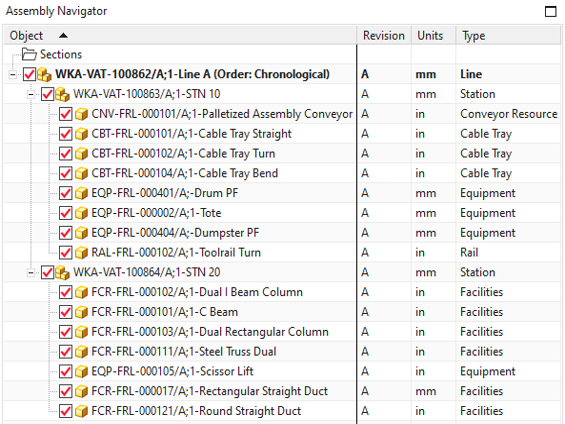The height and width of the screenshot is (424, 565).
Task: Collapse the STN 10 station node
Action: click(31, 94)
